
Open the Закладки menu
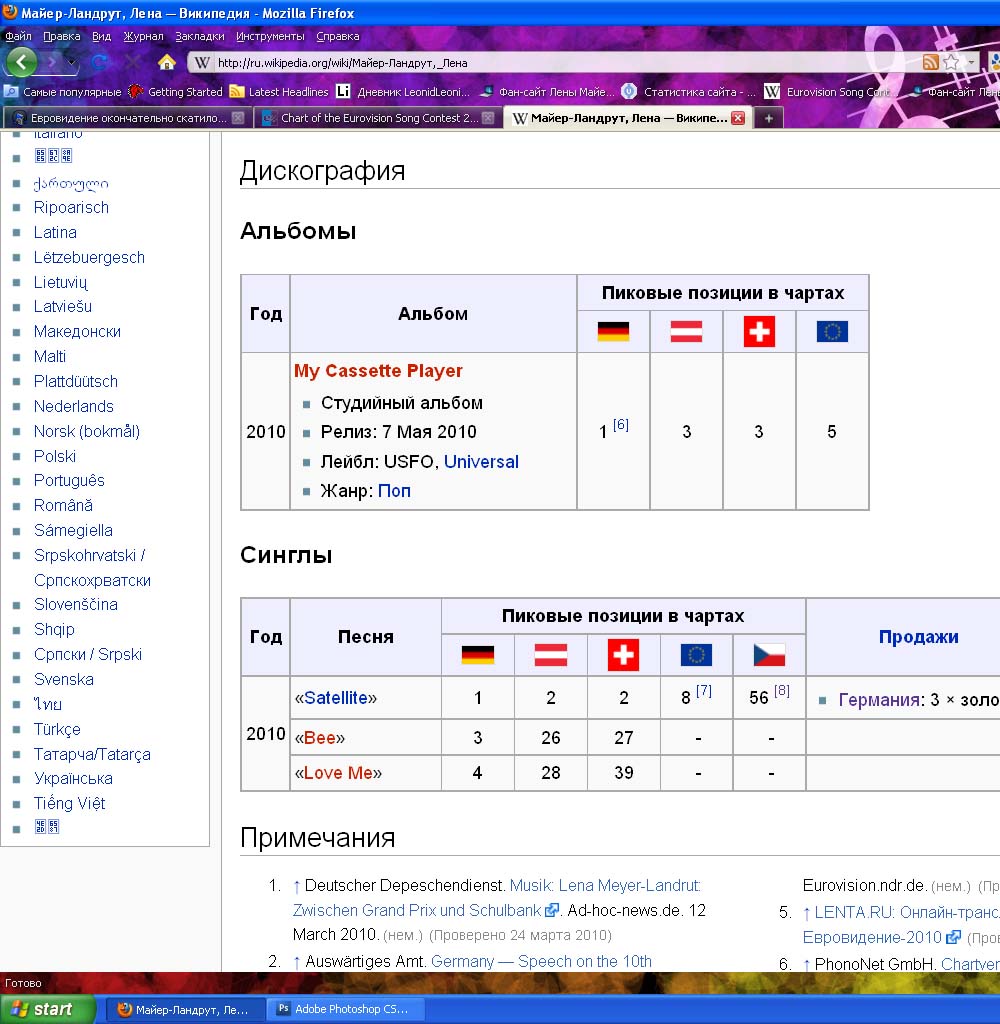(x=200, y=36)
